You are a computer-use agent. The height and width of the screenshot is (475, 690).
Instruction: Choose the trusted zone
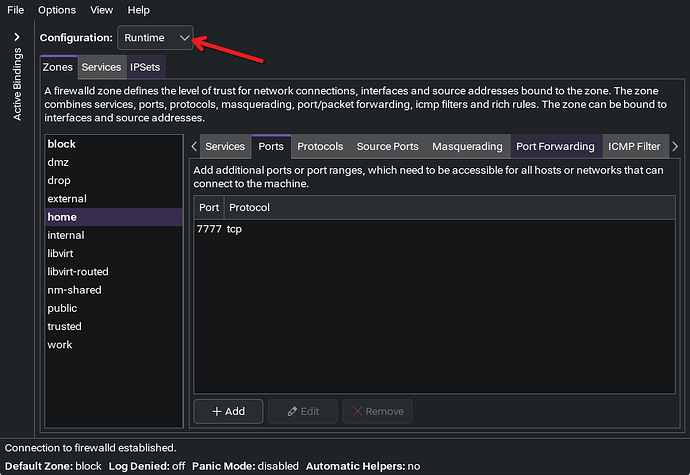click(65, 326)
